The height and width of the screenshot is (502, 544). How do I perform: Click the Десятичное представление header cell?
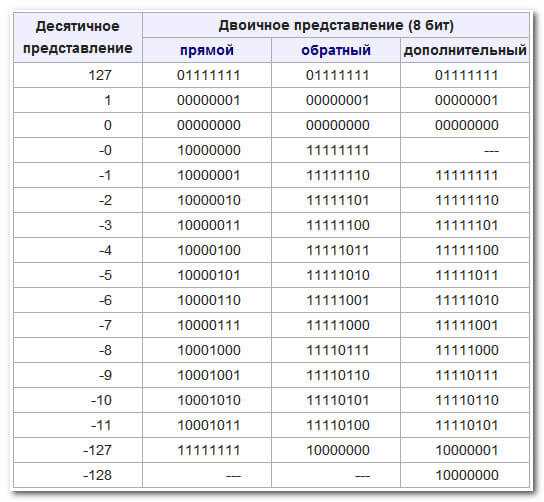78,37
